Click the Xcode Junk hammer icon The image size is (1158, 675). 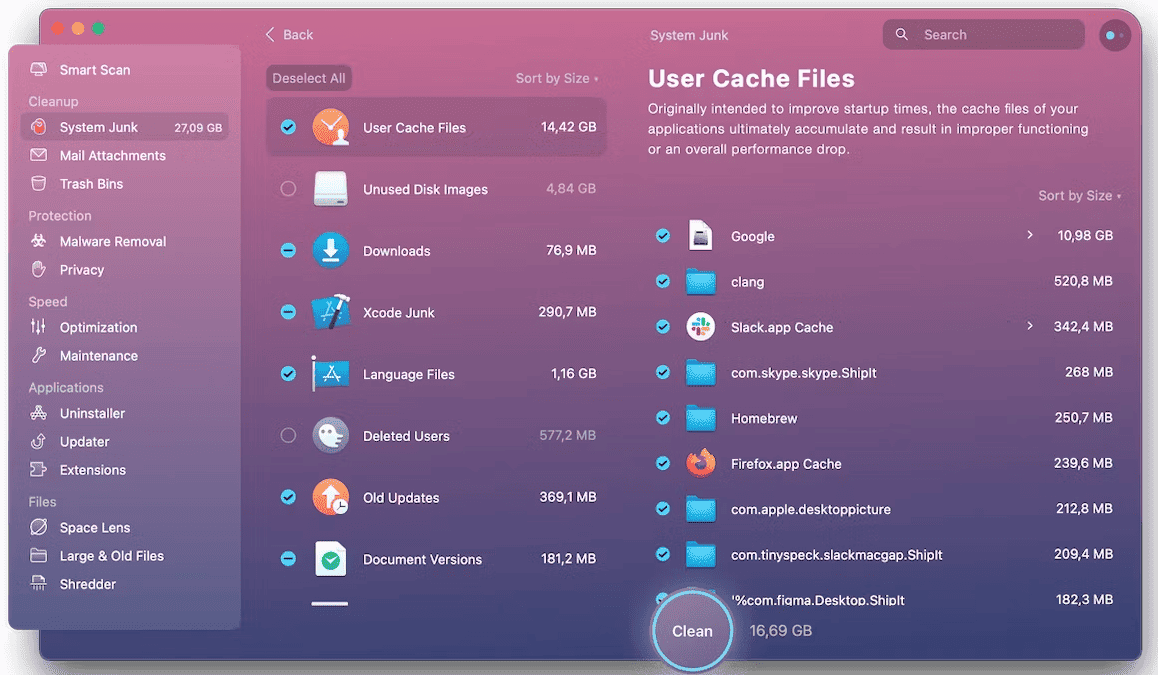tap(330, 312)
